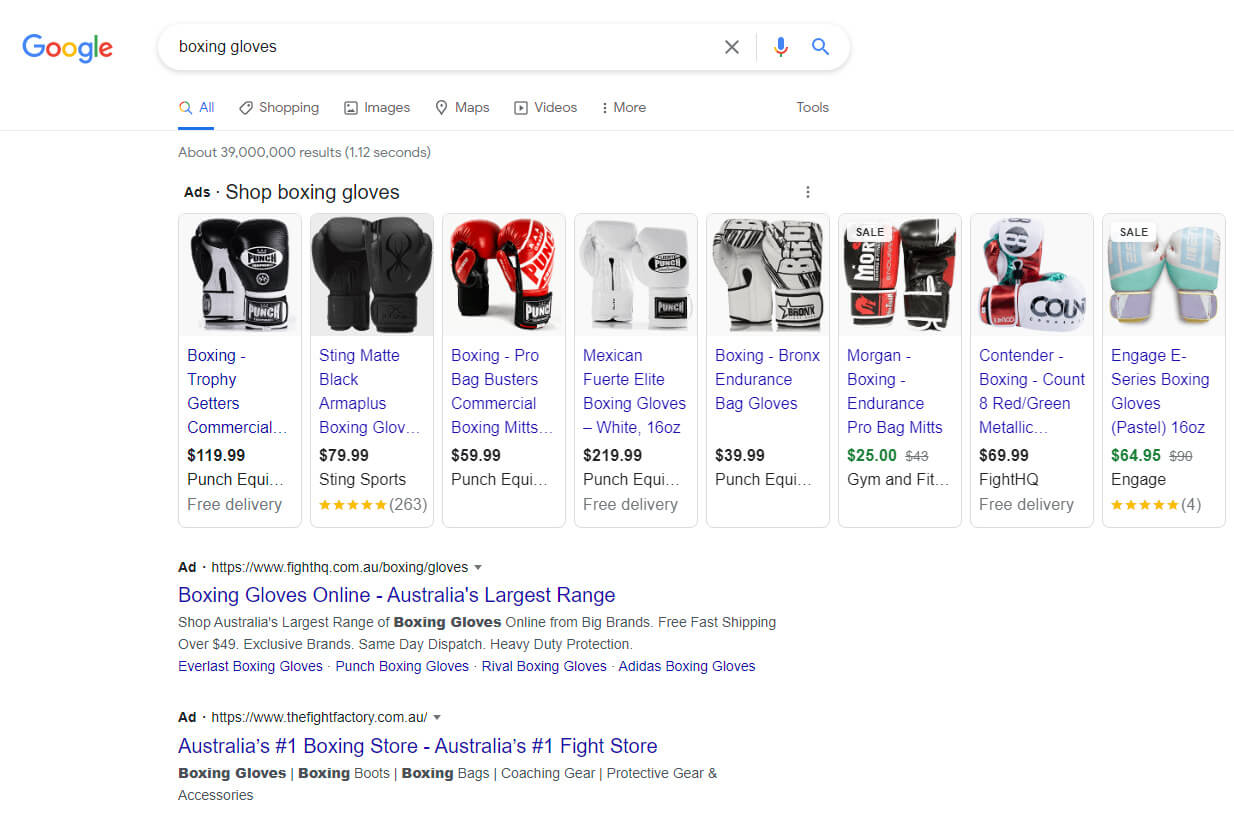
Task: Expand the fighthq.com.au ad URL dropdown arrow
Action: (478, 567)
